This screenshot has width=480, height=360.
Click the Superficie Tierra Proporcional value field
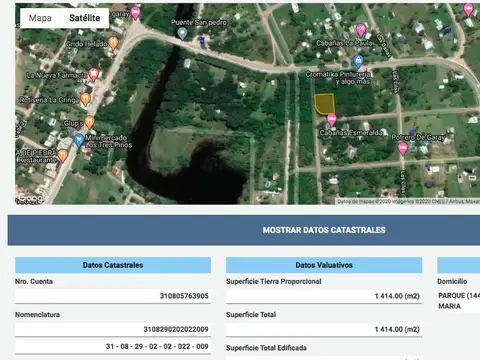(324, 296)
